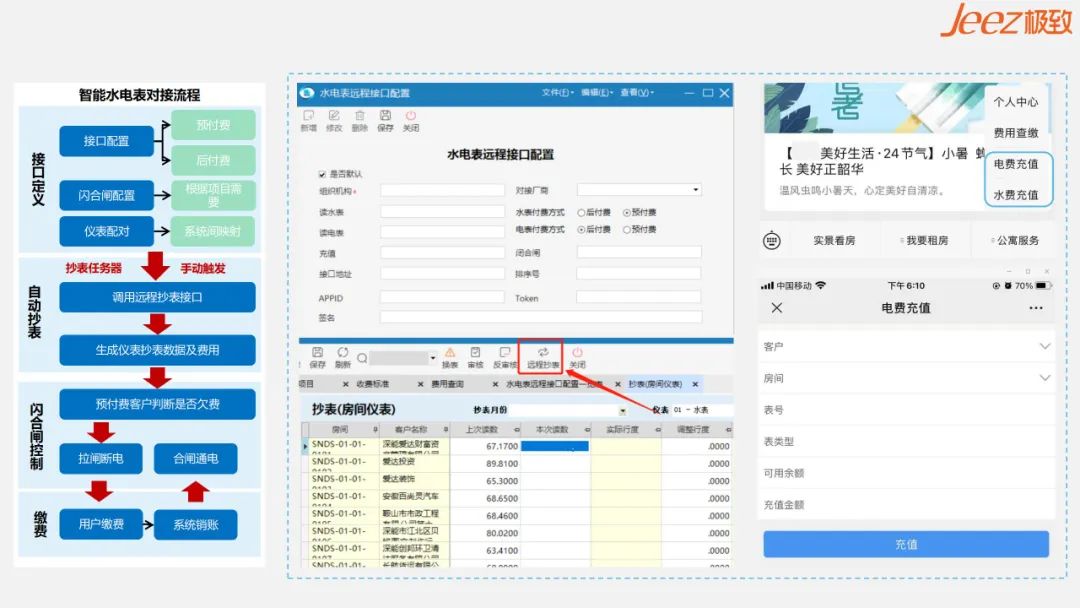This screenshot has width=1080, height=608.
Task: Open the 对接厂商 dropdown
Action: click(696, 190)
